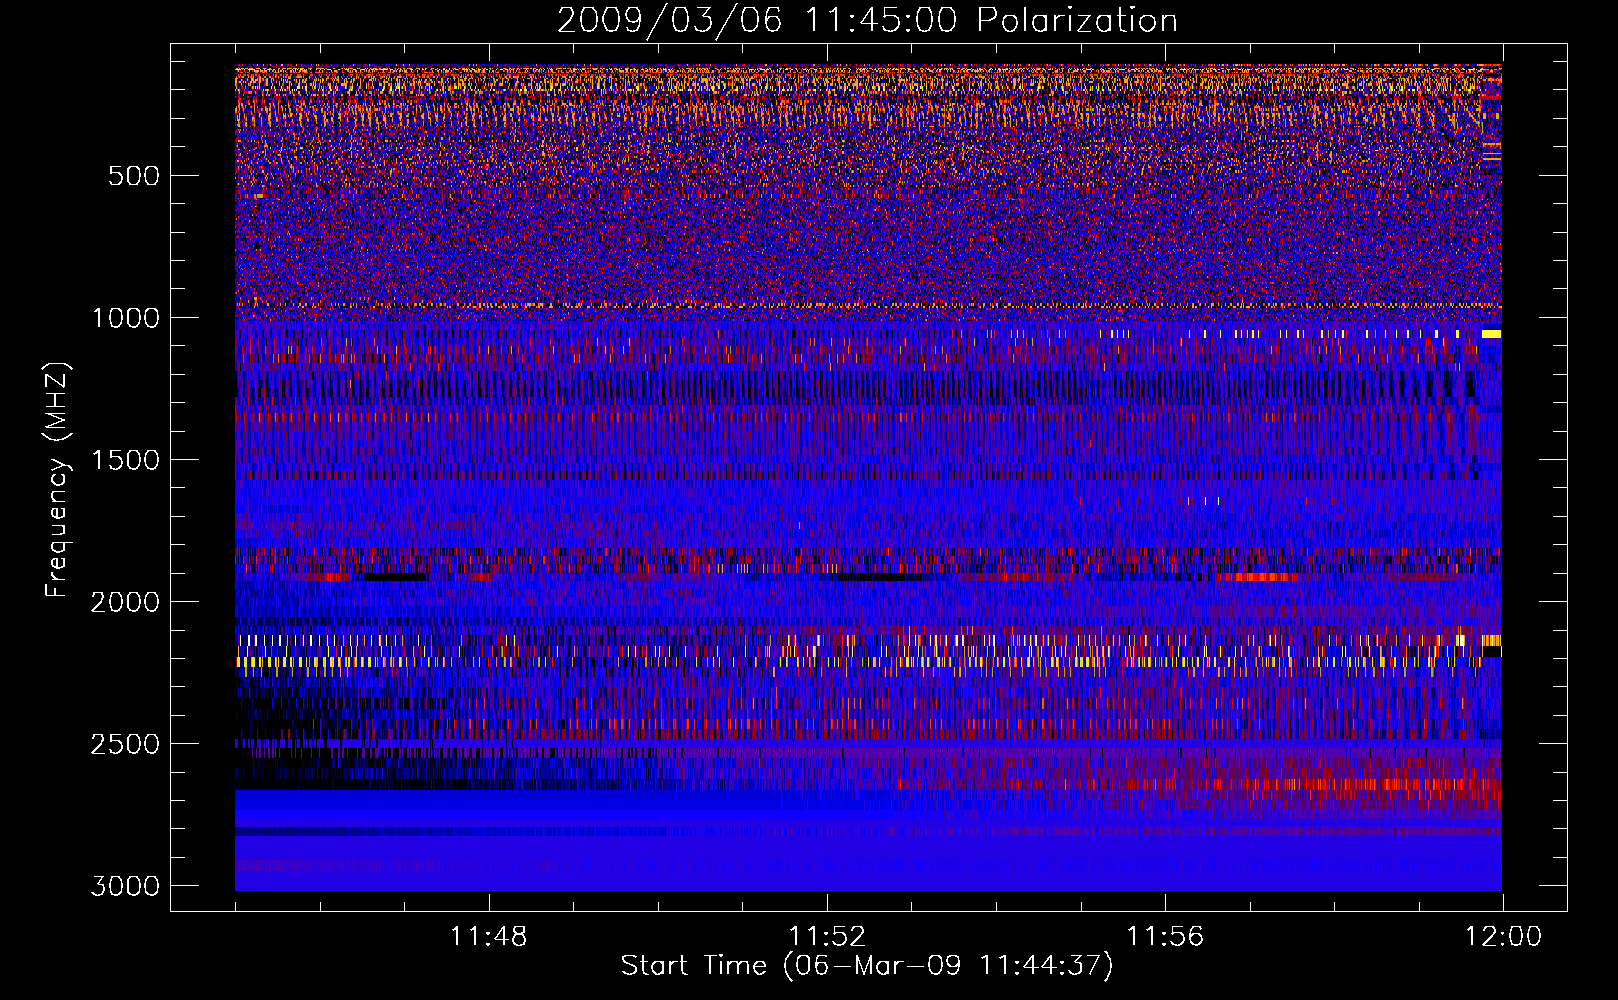1618x1000 pixels.
Task: Click the plot title '2009/03/06 11:45:00 Polarization'
Action: (867, 21)
